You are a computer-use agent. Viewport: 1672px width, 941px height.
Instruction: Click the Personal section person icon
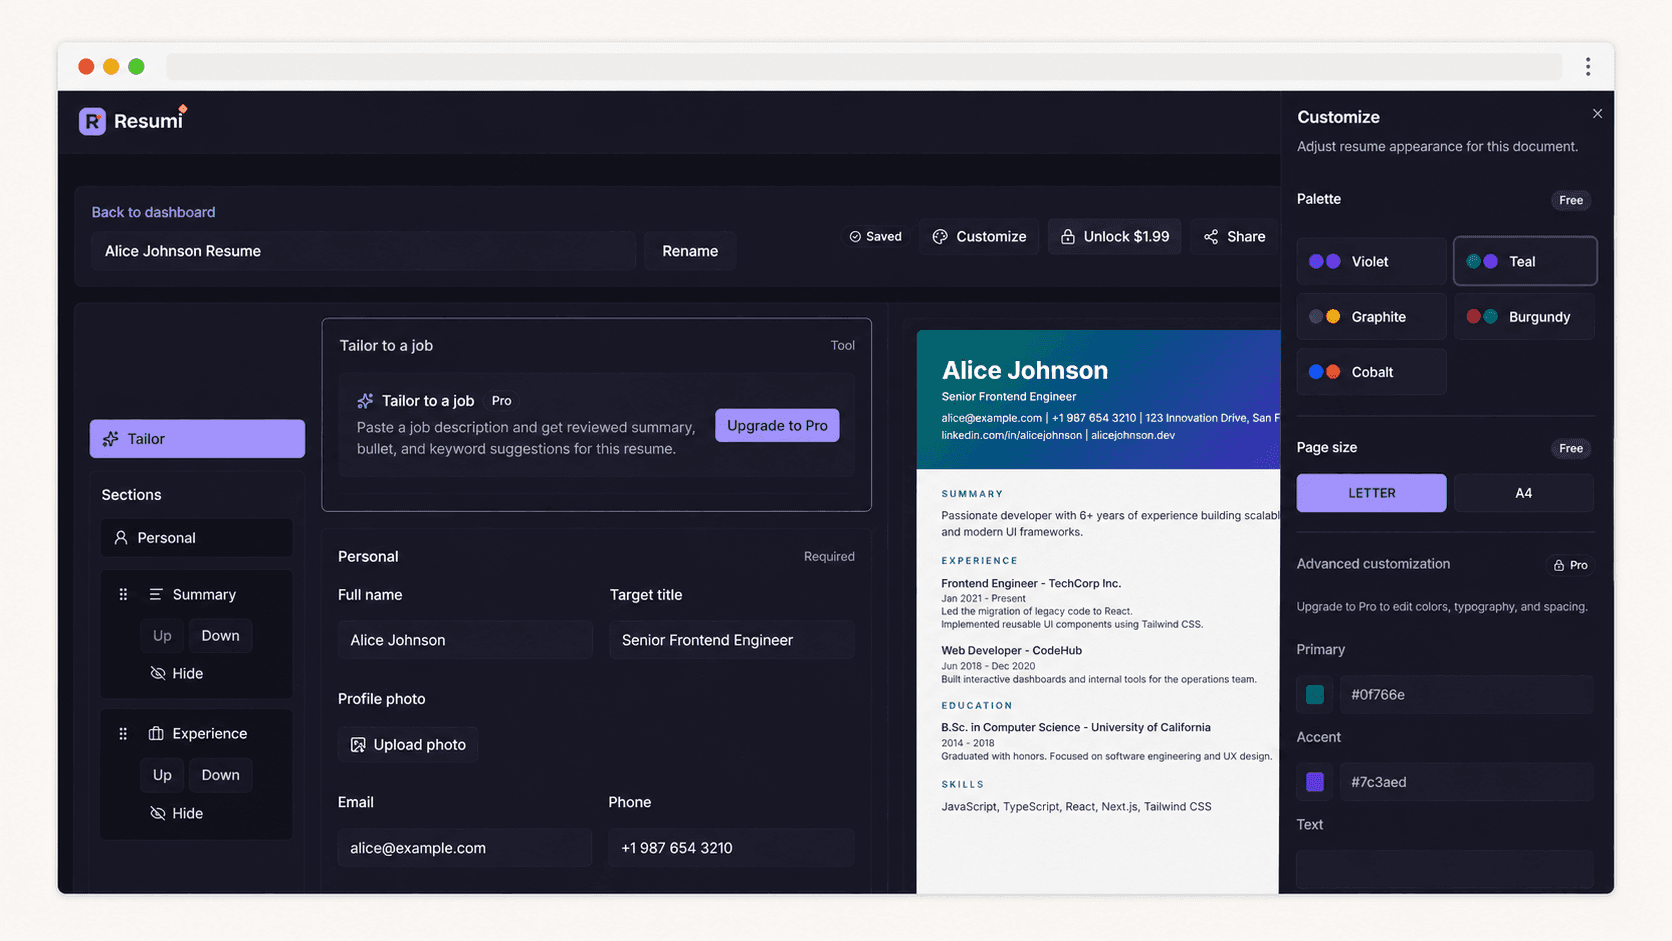pos(121,538)
